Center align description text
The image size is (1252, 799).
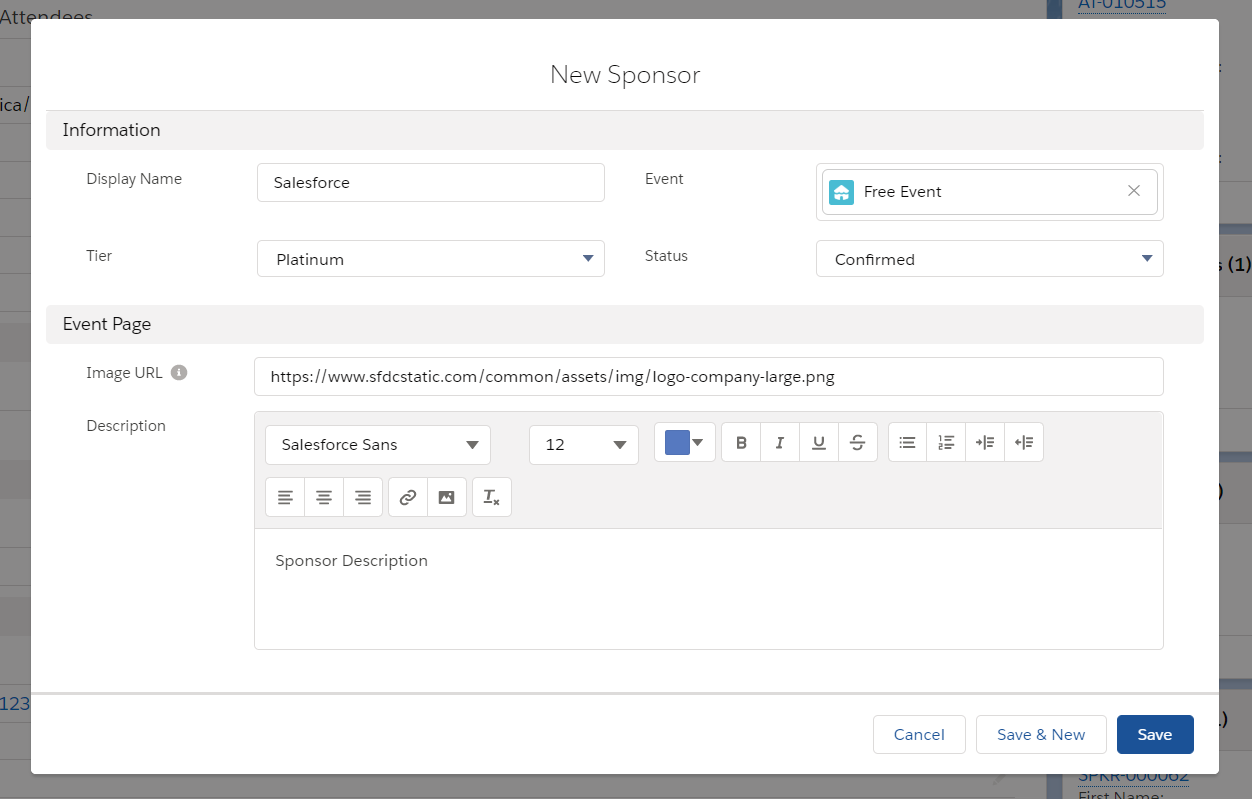324,497
